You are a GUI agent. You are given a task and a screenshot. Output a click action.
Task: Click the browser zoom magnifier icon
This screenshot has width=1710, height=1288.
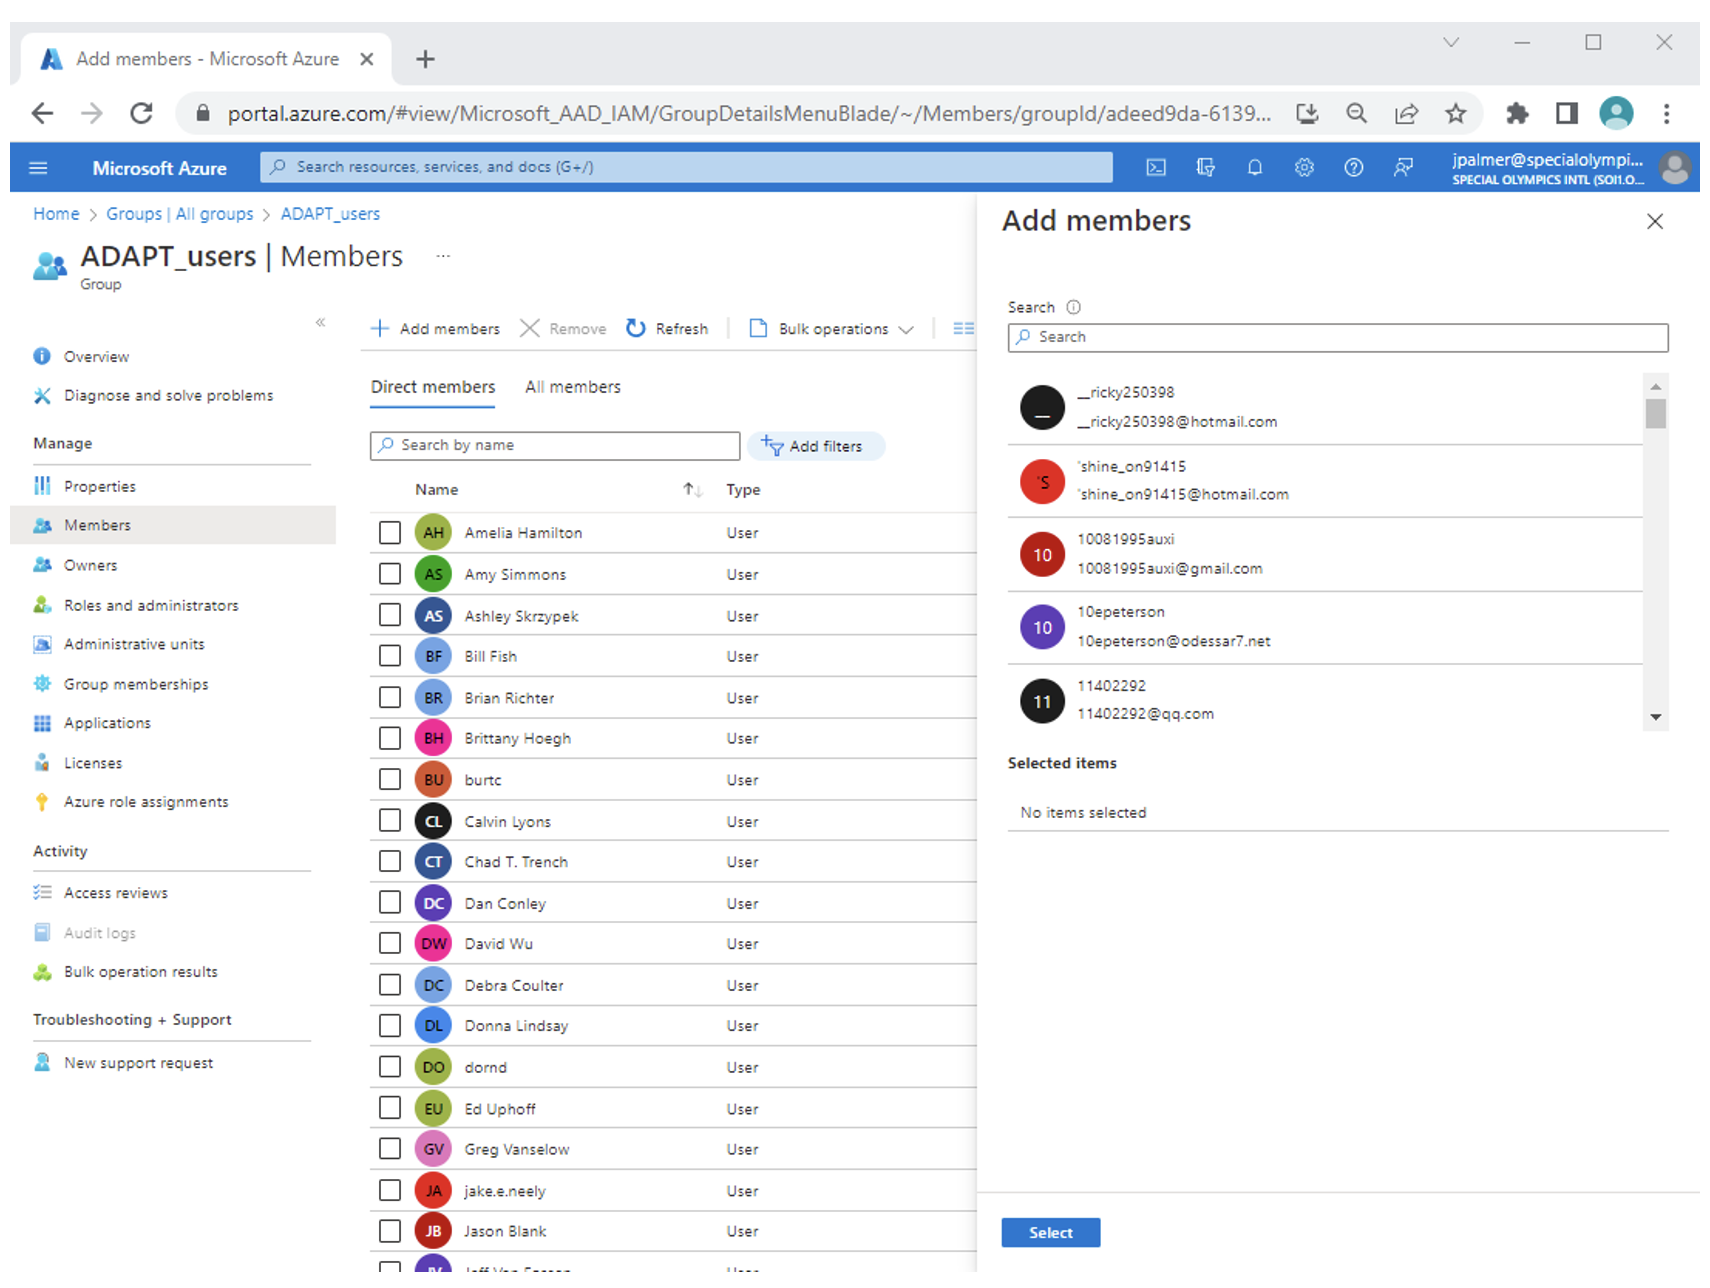click(1356, 113)
